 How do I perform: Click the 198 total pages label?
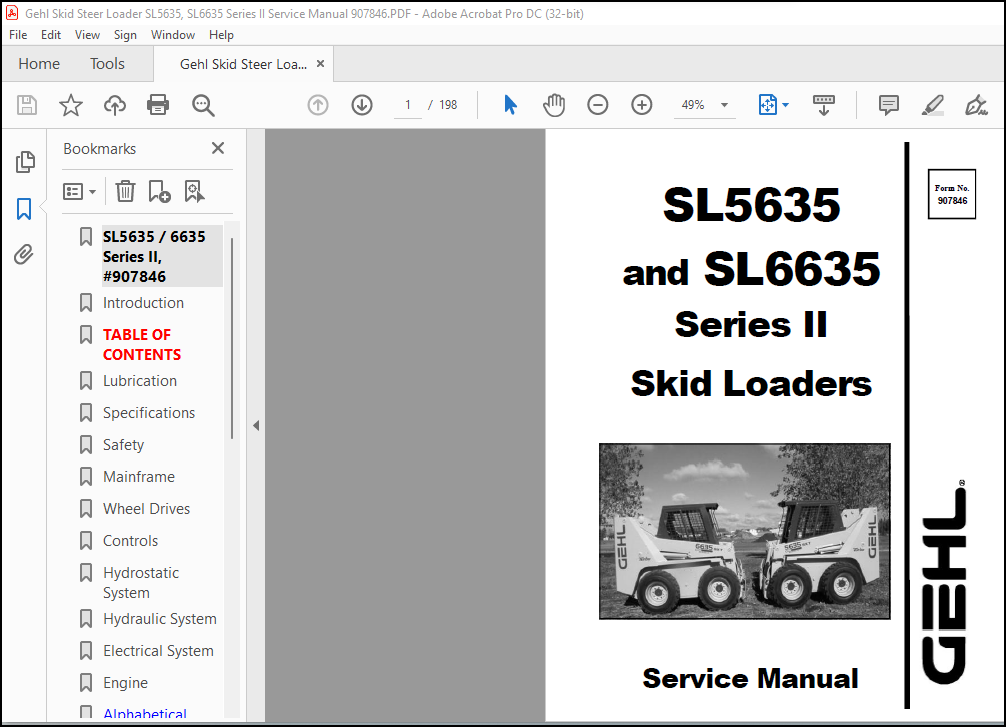pyautogui.click(x=448, y=105)
